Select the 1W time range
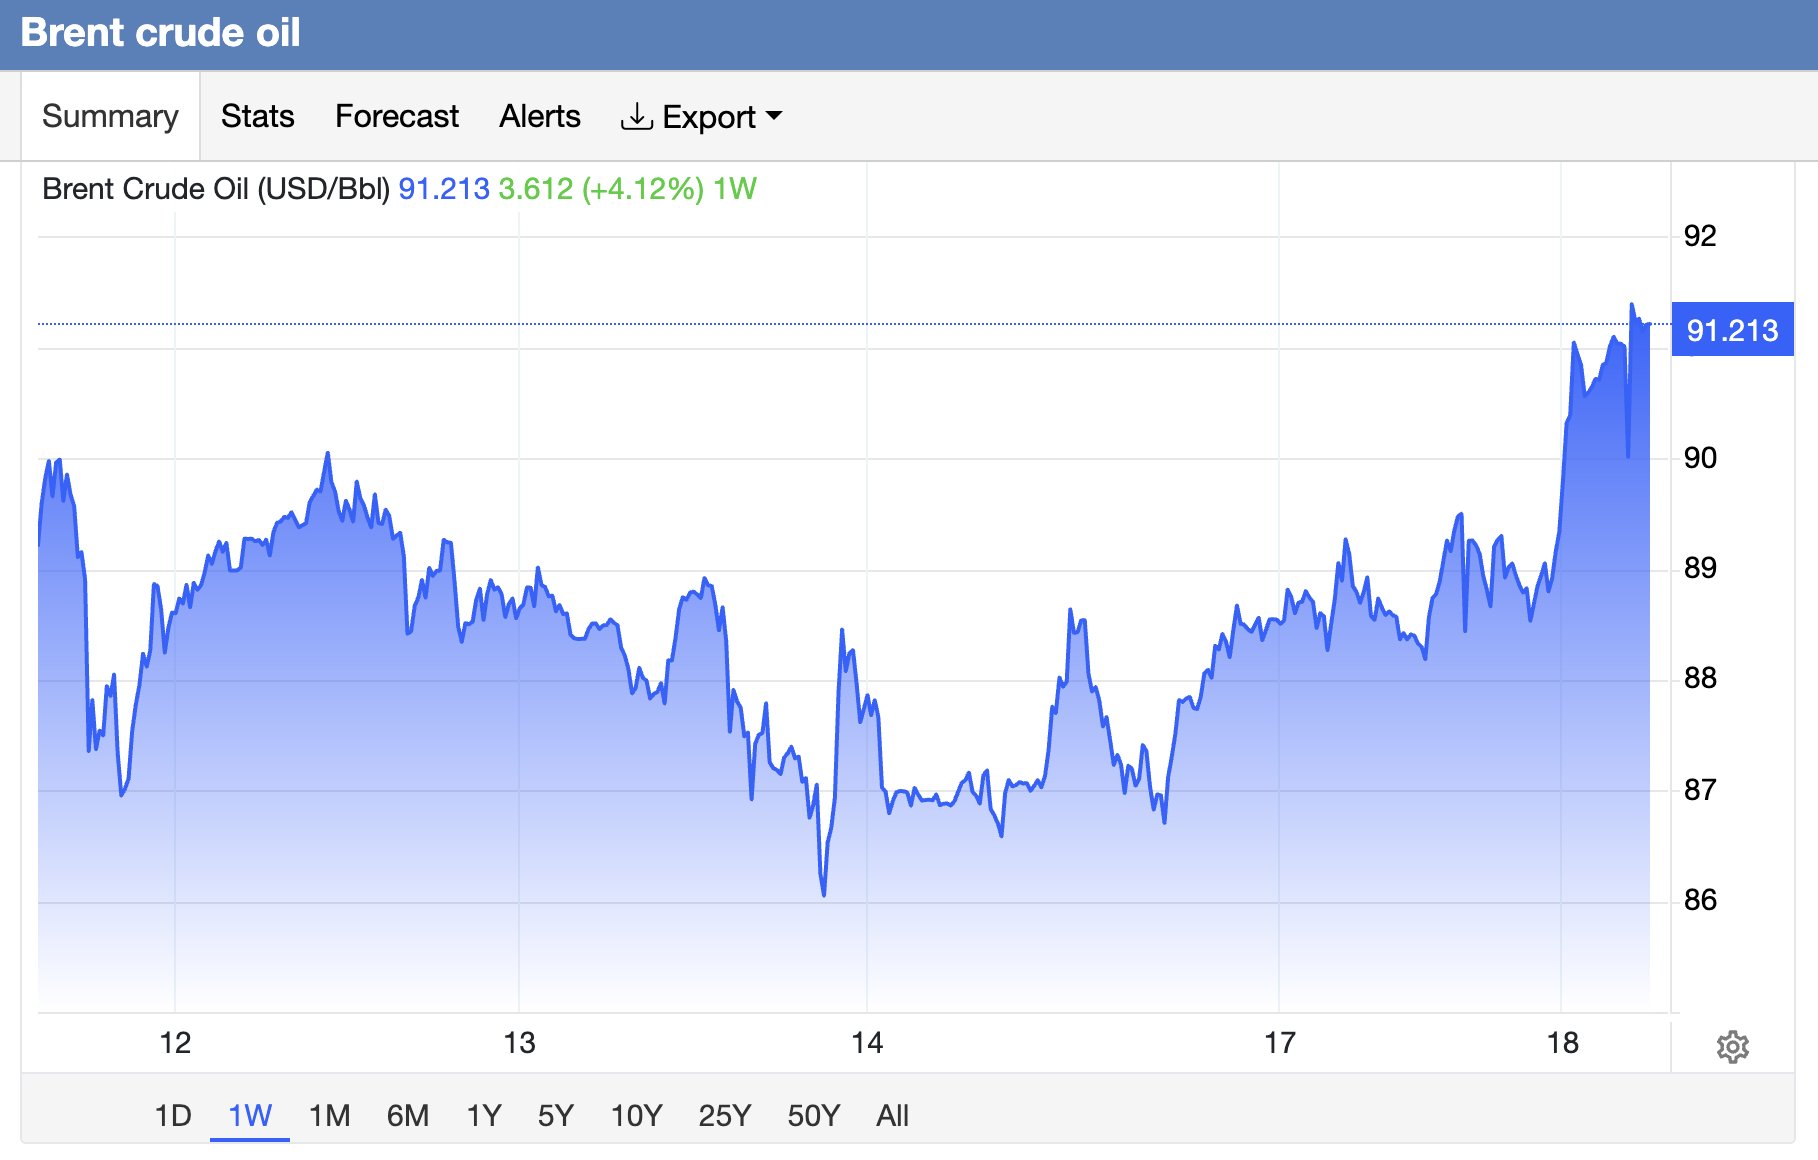1818x1160 pixels. [x=250, y=1115]
